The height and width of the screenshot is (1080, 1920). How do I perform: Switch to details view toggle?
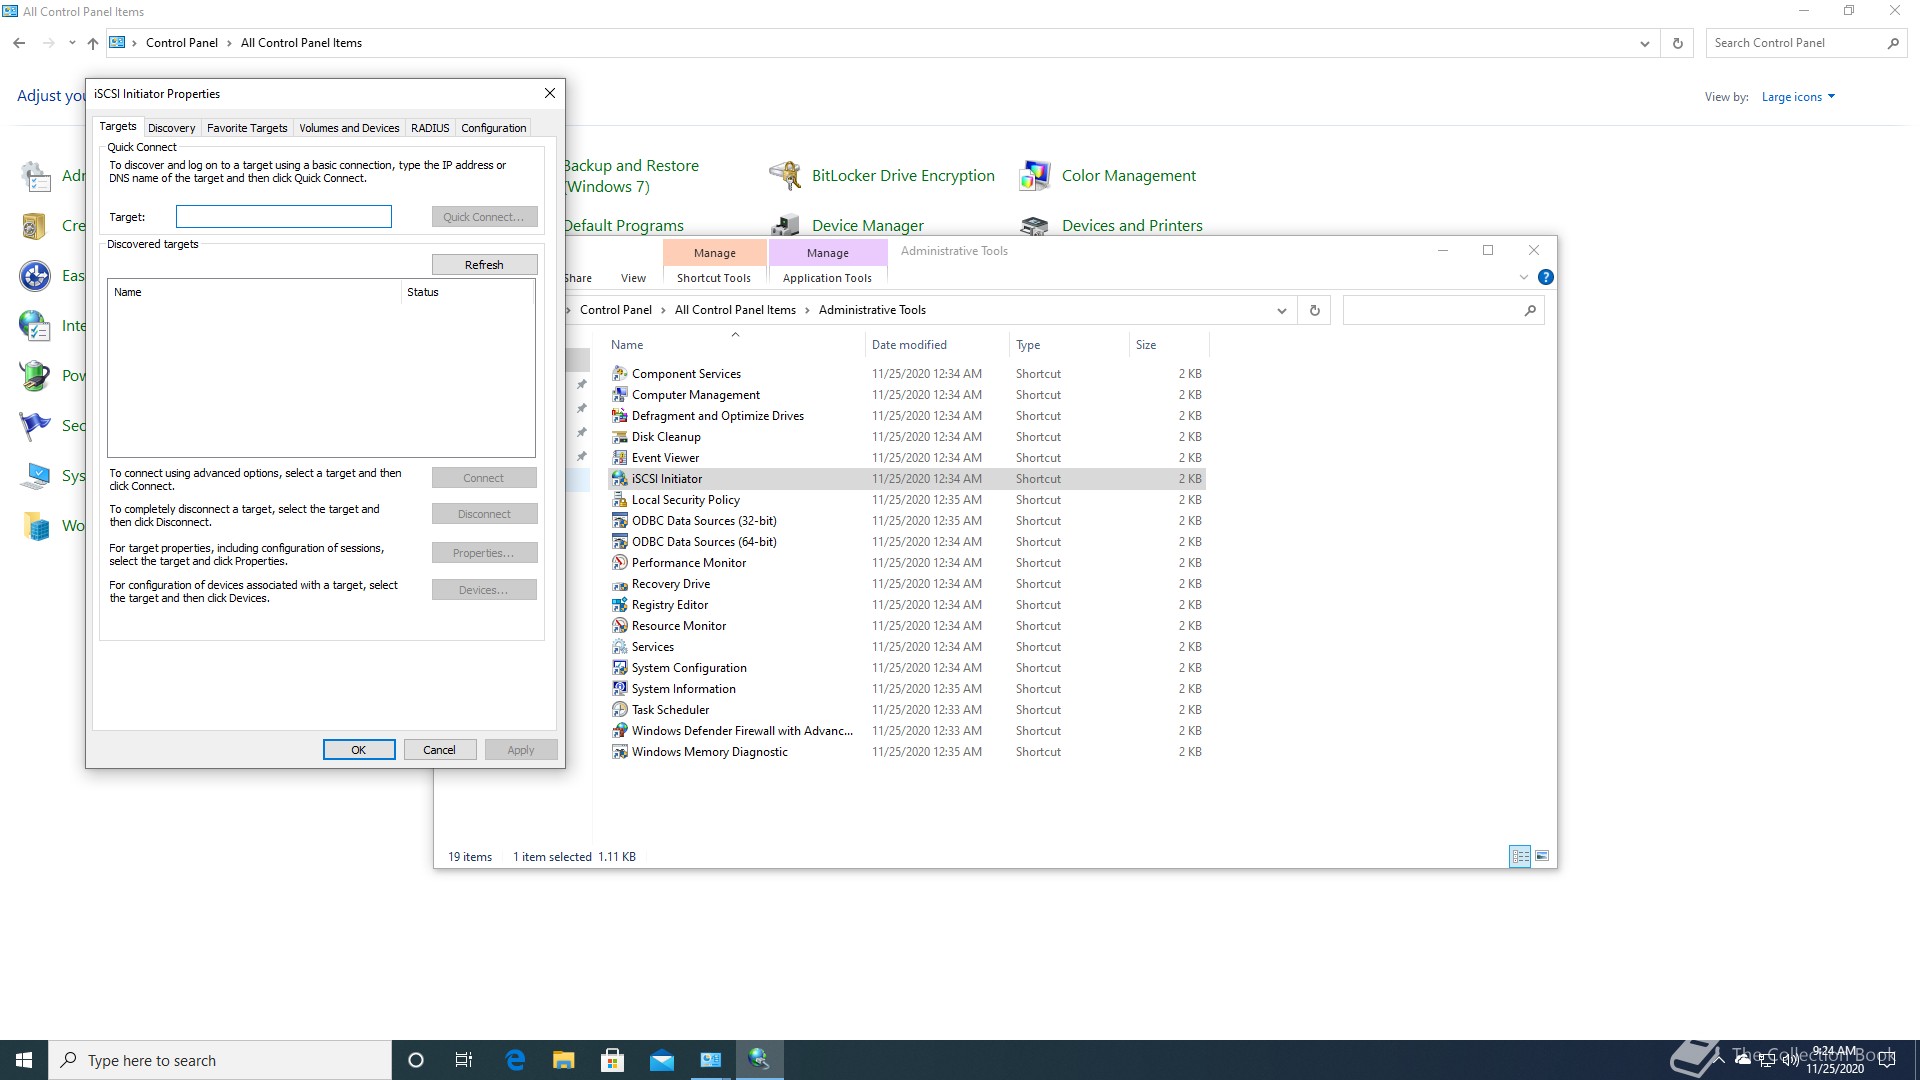pyautogui.click(x=1520, y=856)
